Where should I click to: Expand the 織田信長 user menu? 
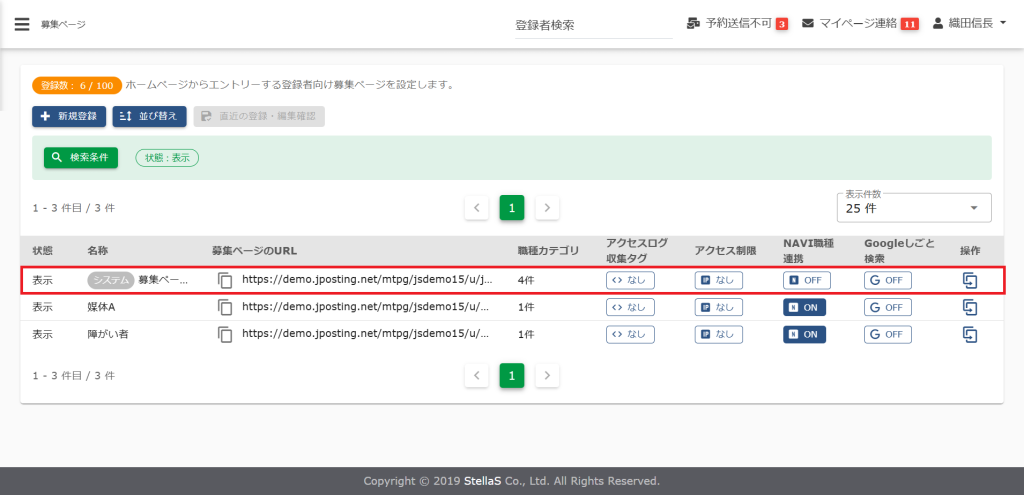969,23
